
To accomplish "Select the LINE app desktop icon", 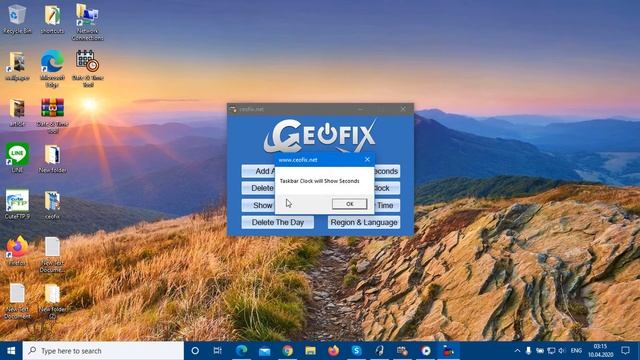I will point(17,158).
